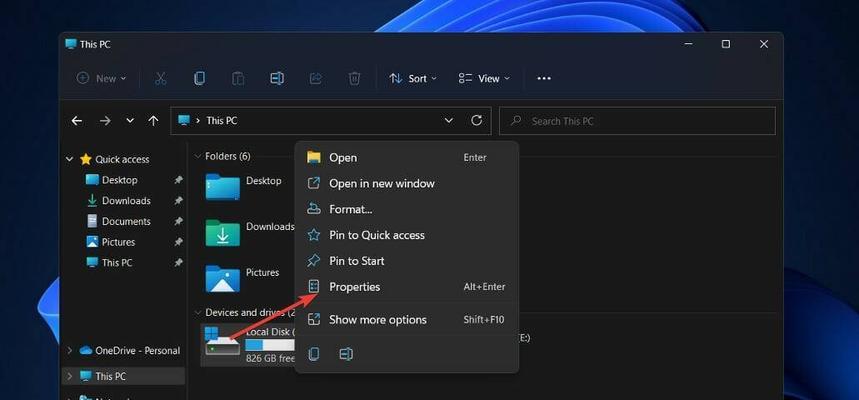Select the Local Disk drive icon
The image size is (859, 400).
[x=222, y=341]
